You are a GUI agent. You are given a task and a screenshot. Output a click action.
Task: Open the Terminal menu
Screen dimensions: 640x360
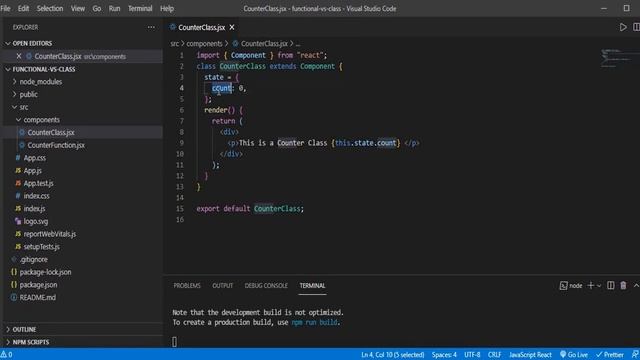pyautogui.click(x=140, y=9)
